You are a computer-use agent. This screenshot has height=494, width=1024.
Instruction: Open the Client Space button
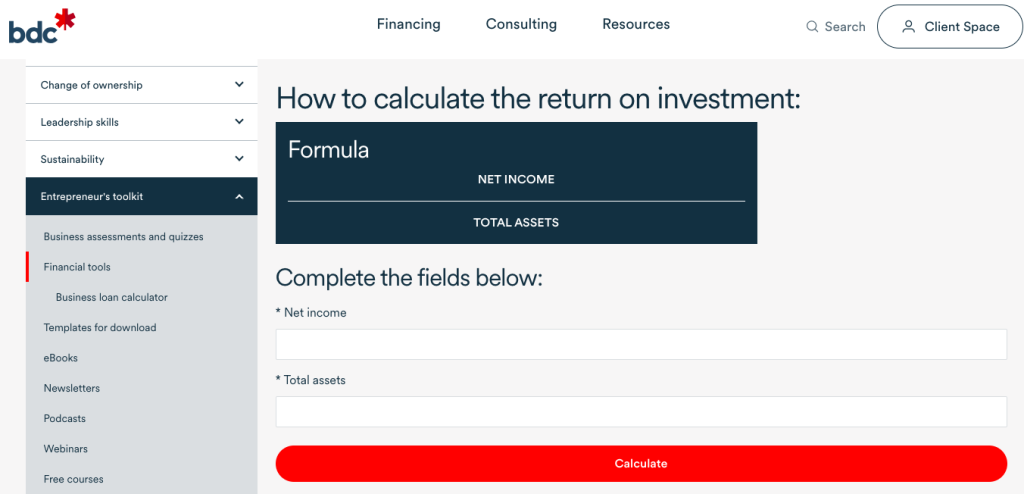(950, 27)
